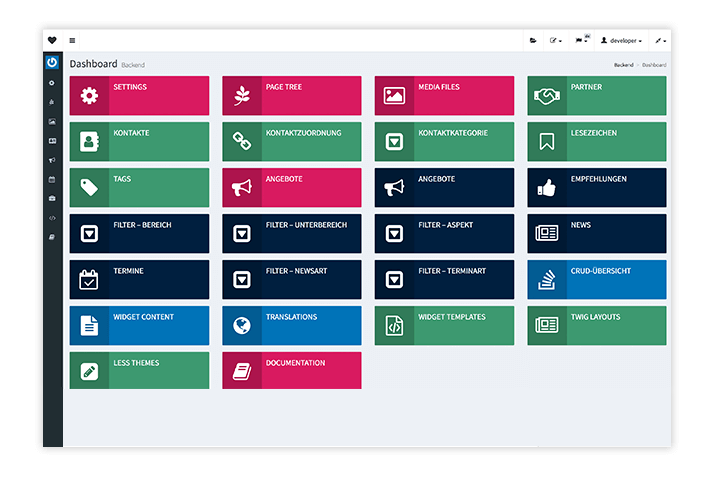Open the wrench tools dropdown
The height and width of the screenshot is (480, 720).
pos(659,41)
